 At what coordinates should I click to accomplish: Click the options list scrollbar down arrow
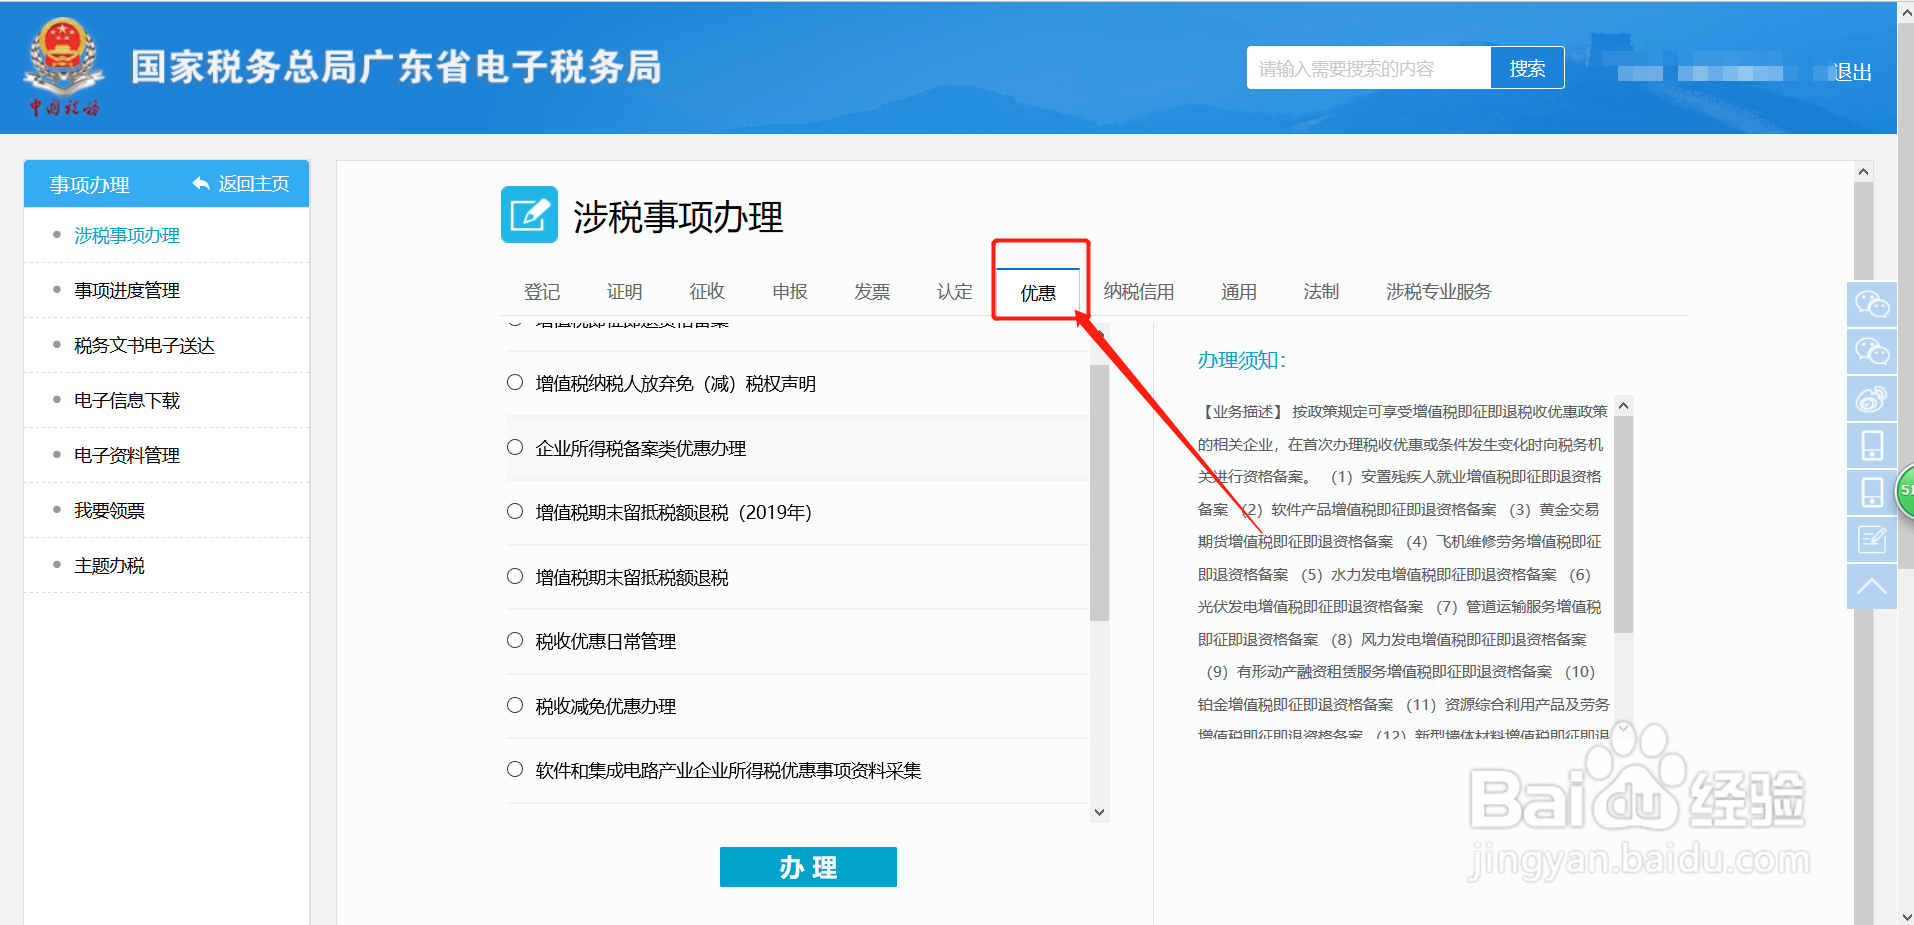point(1099,812)
